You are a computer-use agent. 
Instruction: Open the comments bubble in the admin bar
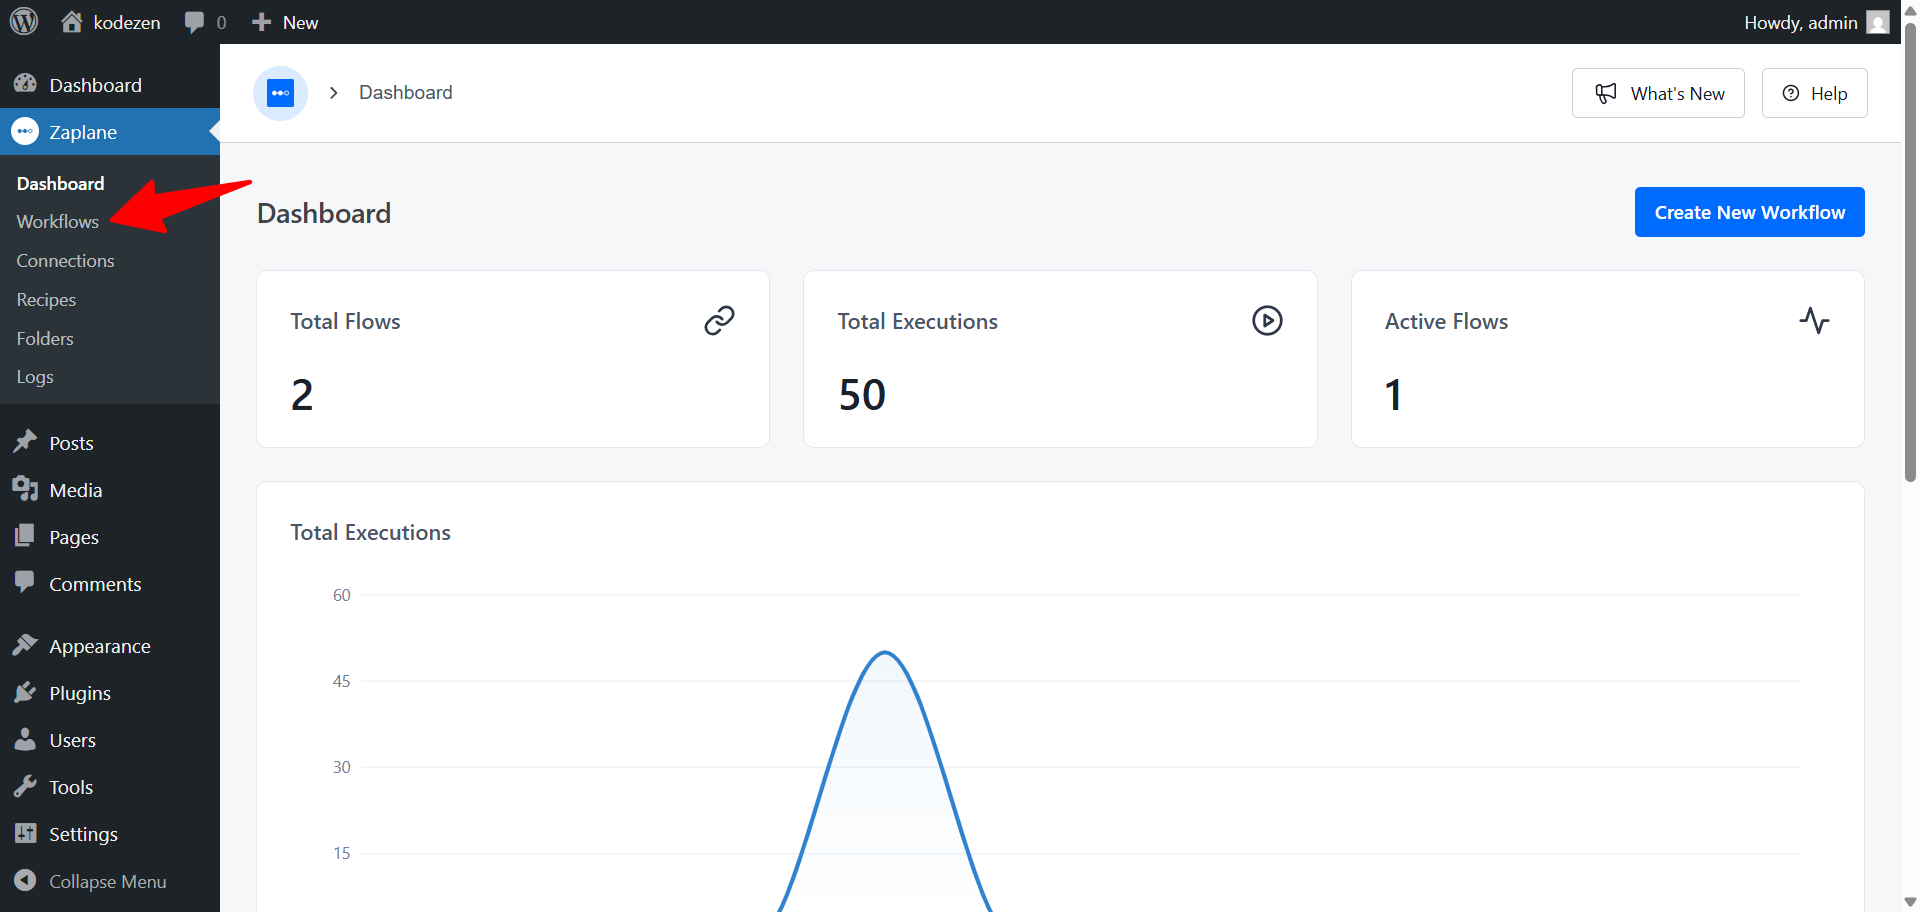point(206,22)
